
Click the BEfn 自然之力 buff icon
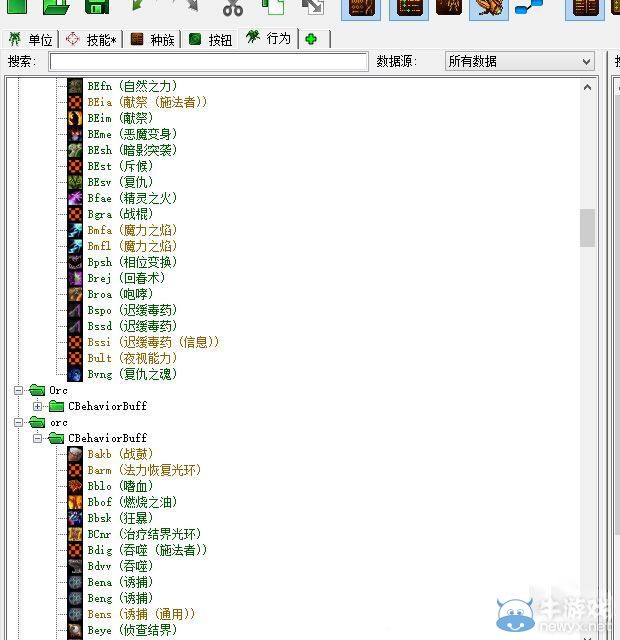[x=75, y=86]
